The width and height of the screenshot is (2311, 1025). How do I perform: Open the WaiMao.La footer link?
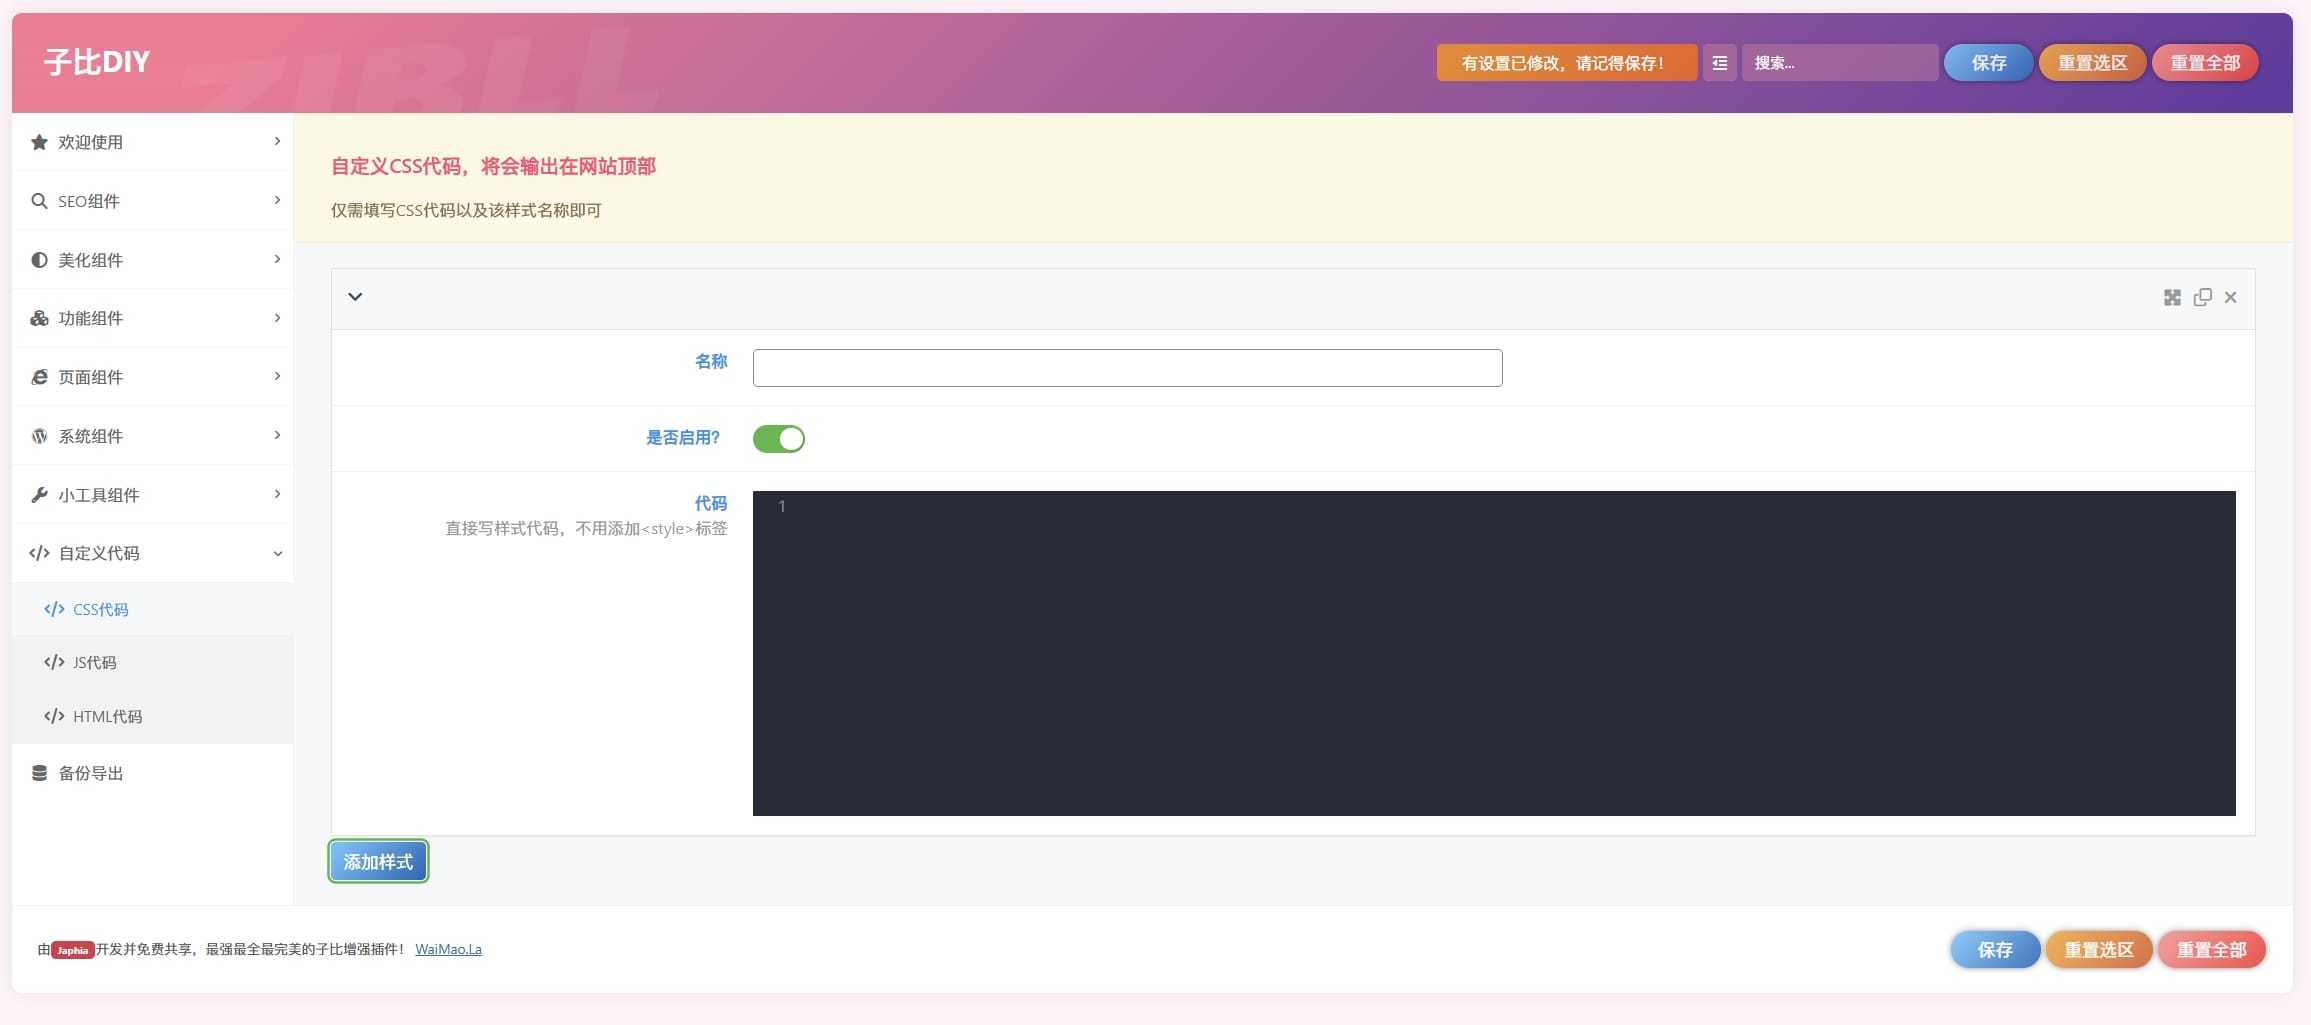(x=448, y=949)
